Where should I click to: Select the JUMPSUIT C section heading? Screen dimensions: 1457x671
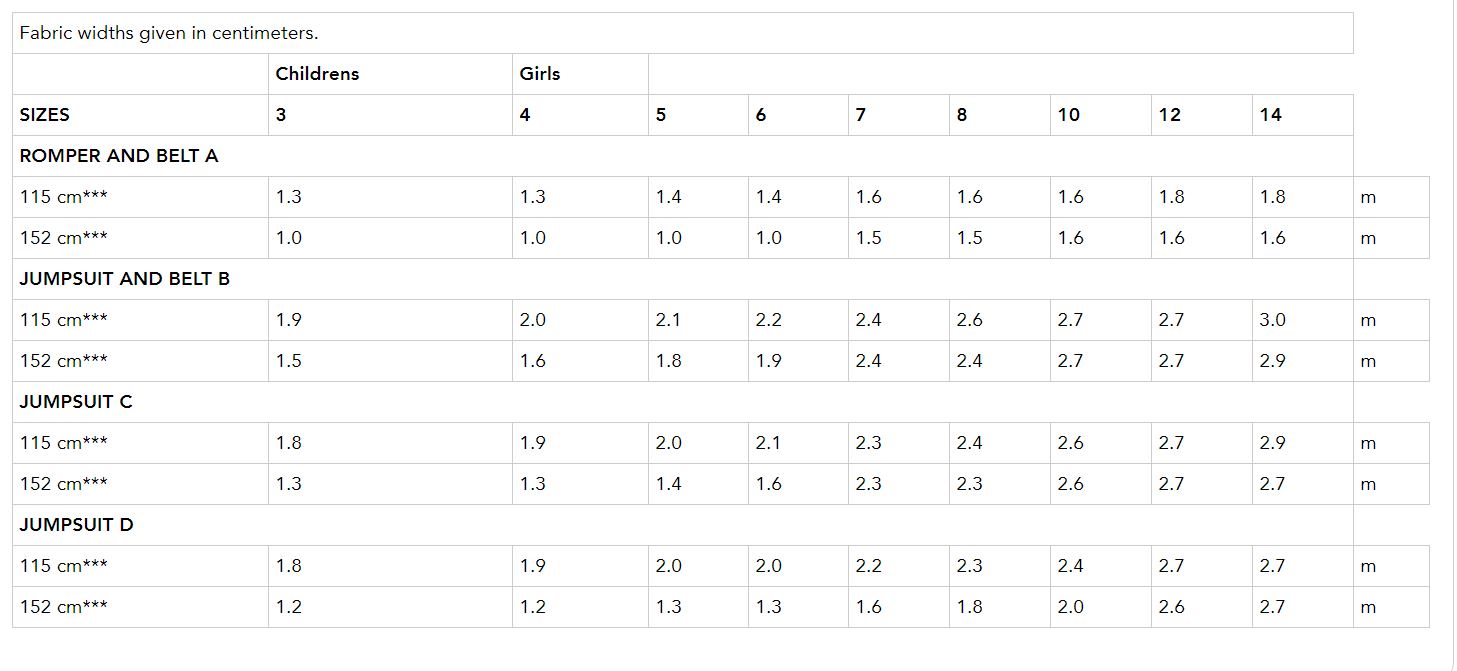(76, 402)
